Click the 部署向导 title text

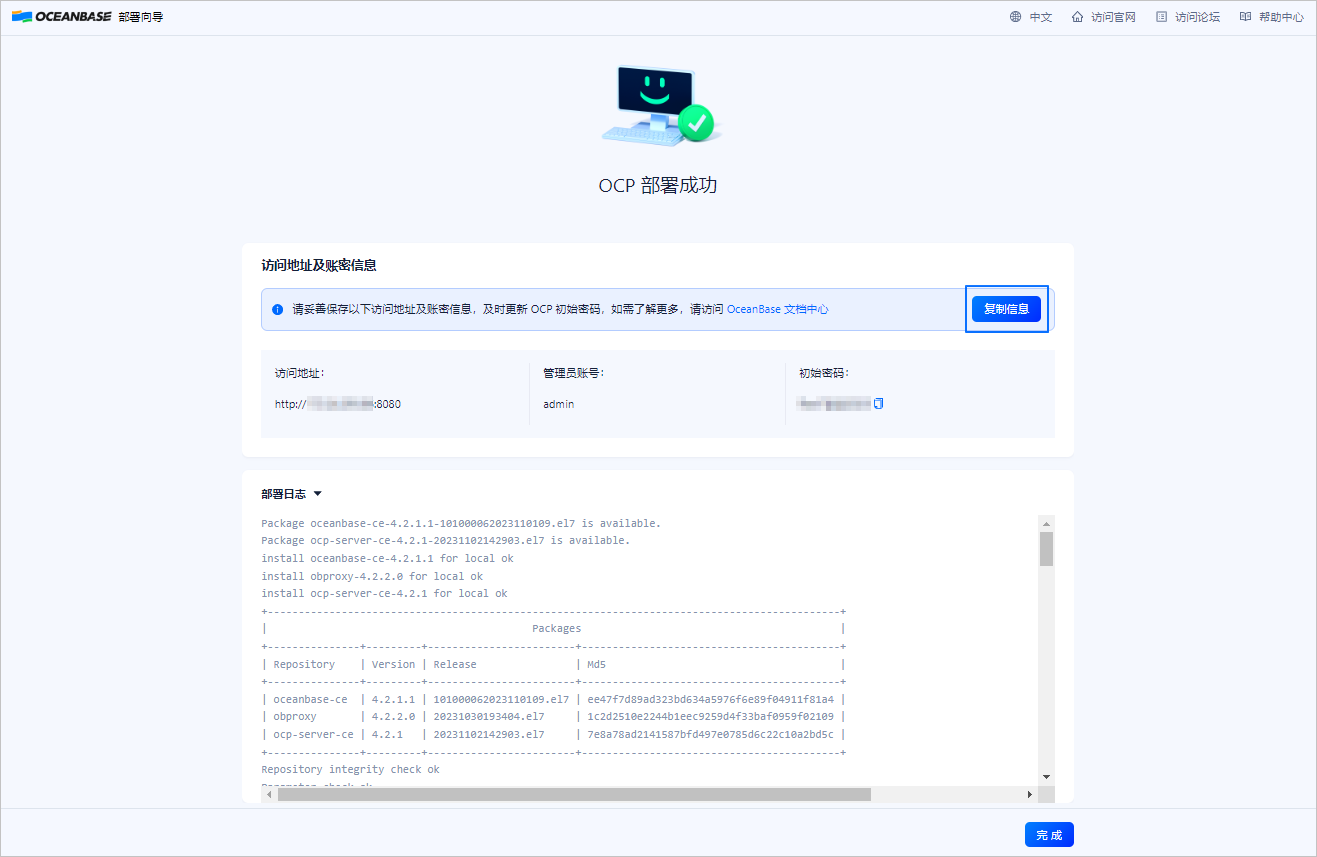click(x=140, y=17)
